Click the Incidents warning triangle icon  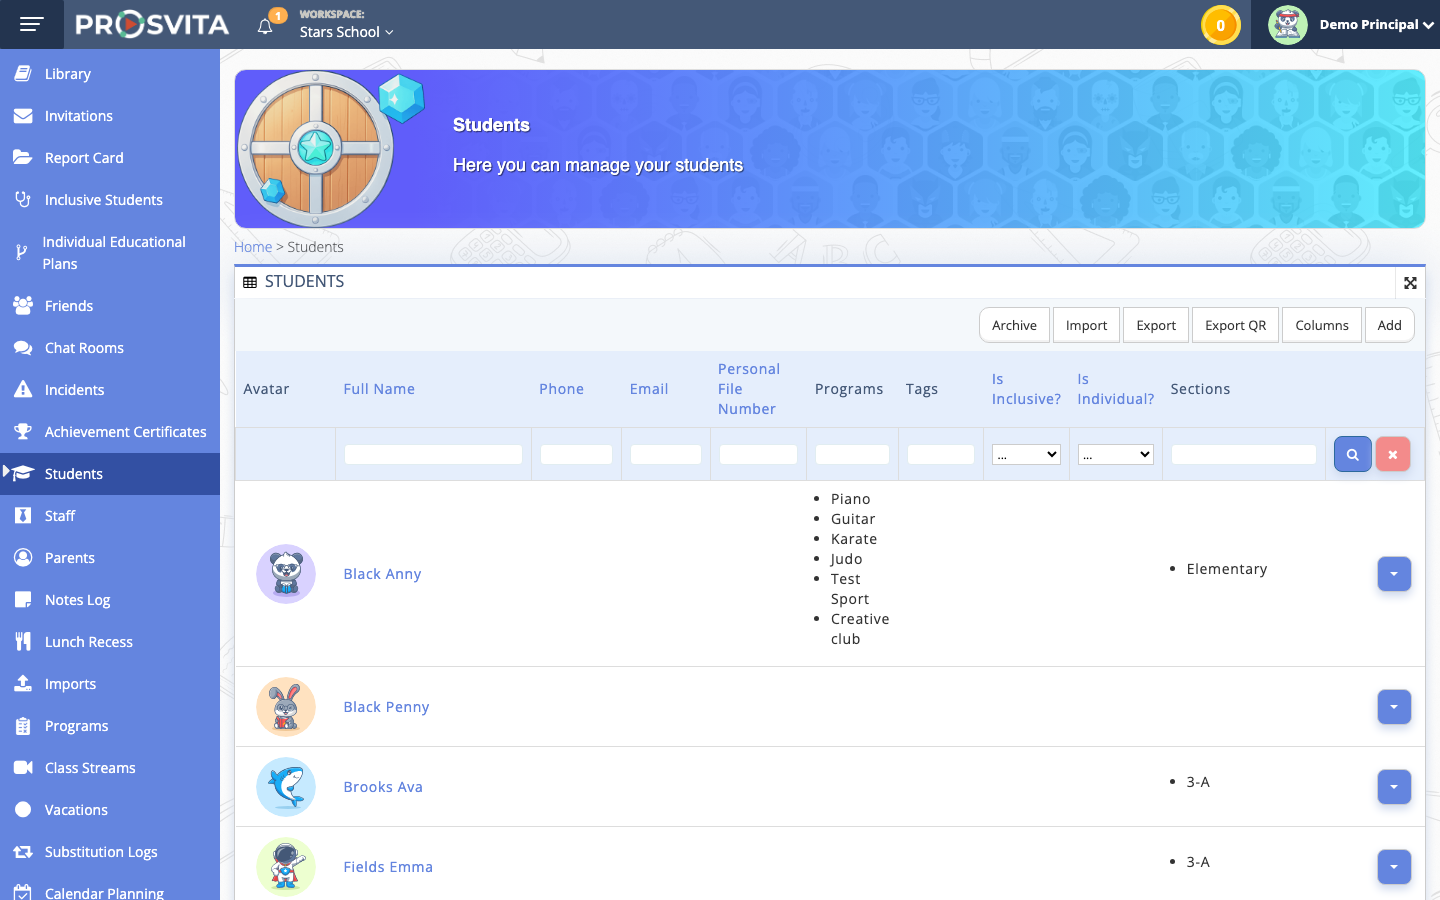click(x=23, y=390)
